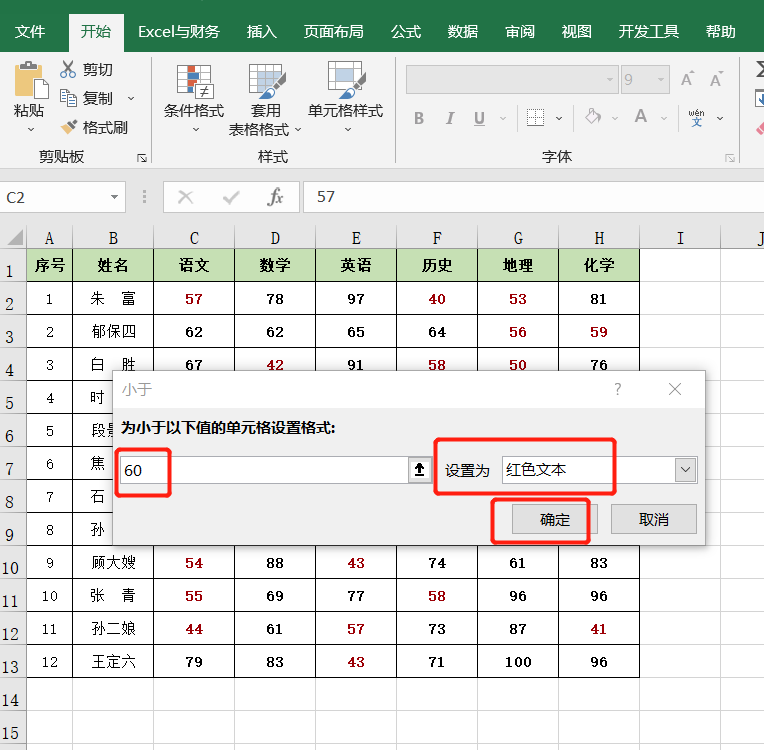Click the Increase Font Size icon
The image size is (764, 750).
pos(688,79)
